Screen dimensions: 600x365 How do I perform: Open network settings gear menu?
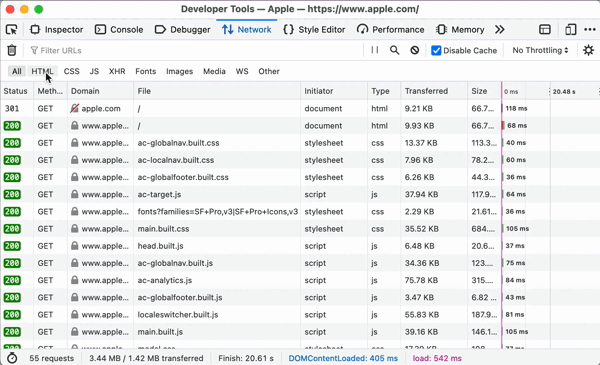pyautogui.click(x=589, y=50)
